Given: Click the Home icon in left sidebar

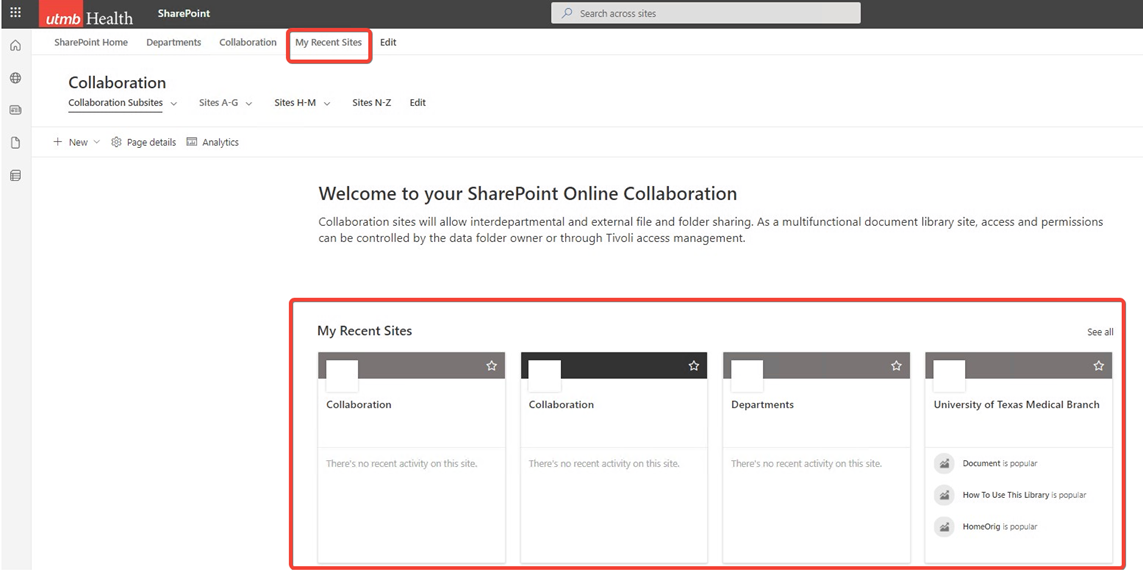Looking at the screenshot, I should click(x=15, y=46).
